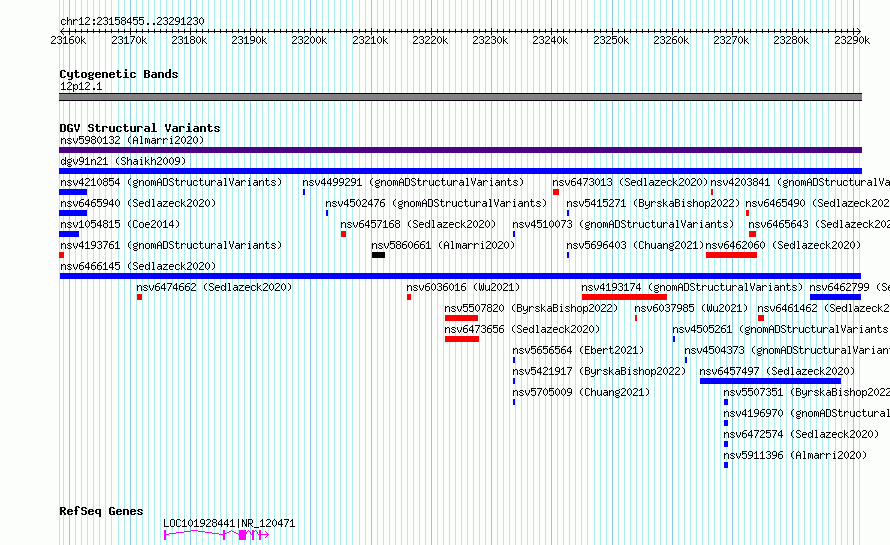Select the purple nsv5980132 variant bar
Screen dimensions: 890x545
click(460, 150)
